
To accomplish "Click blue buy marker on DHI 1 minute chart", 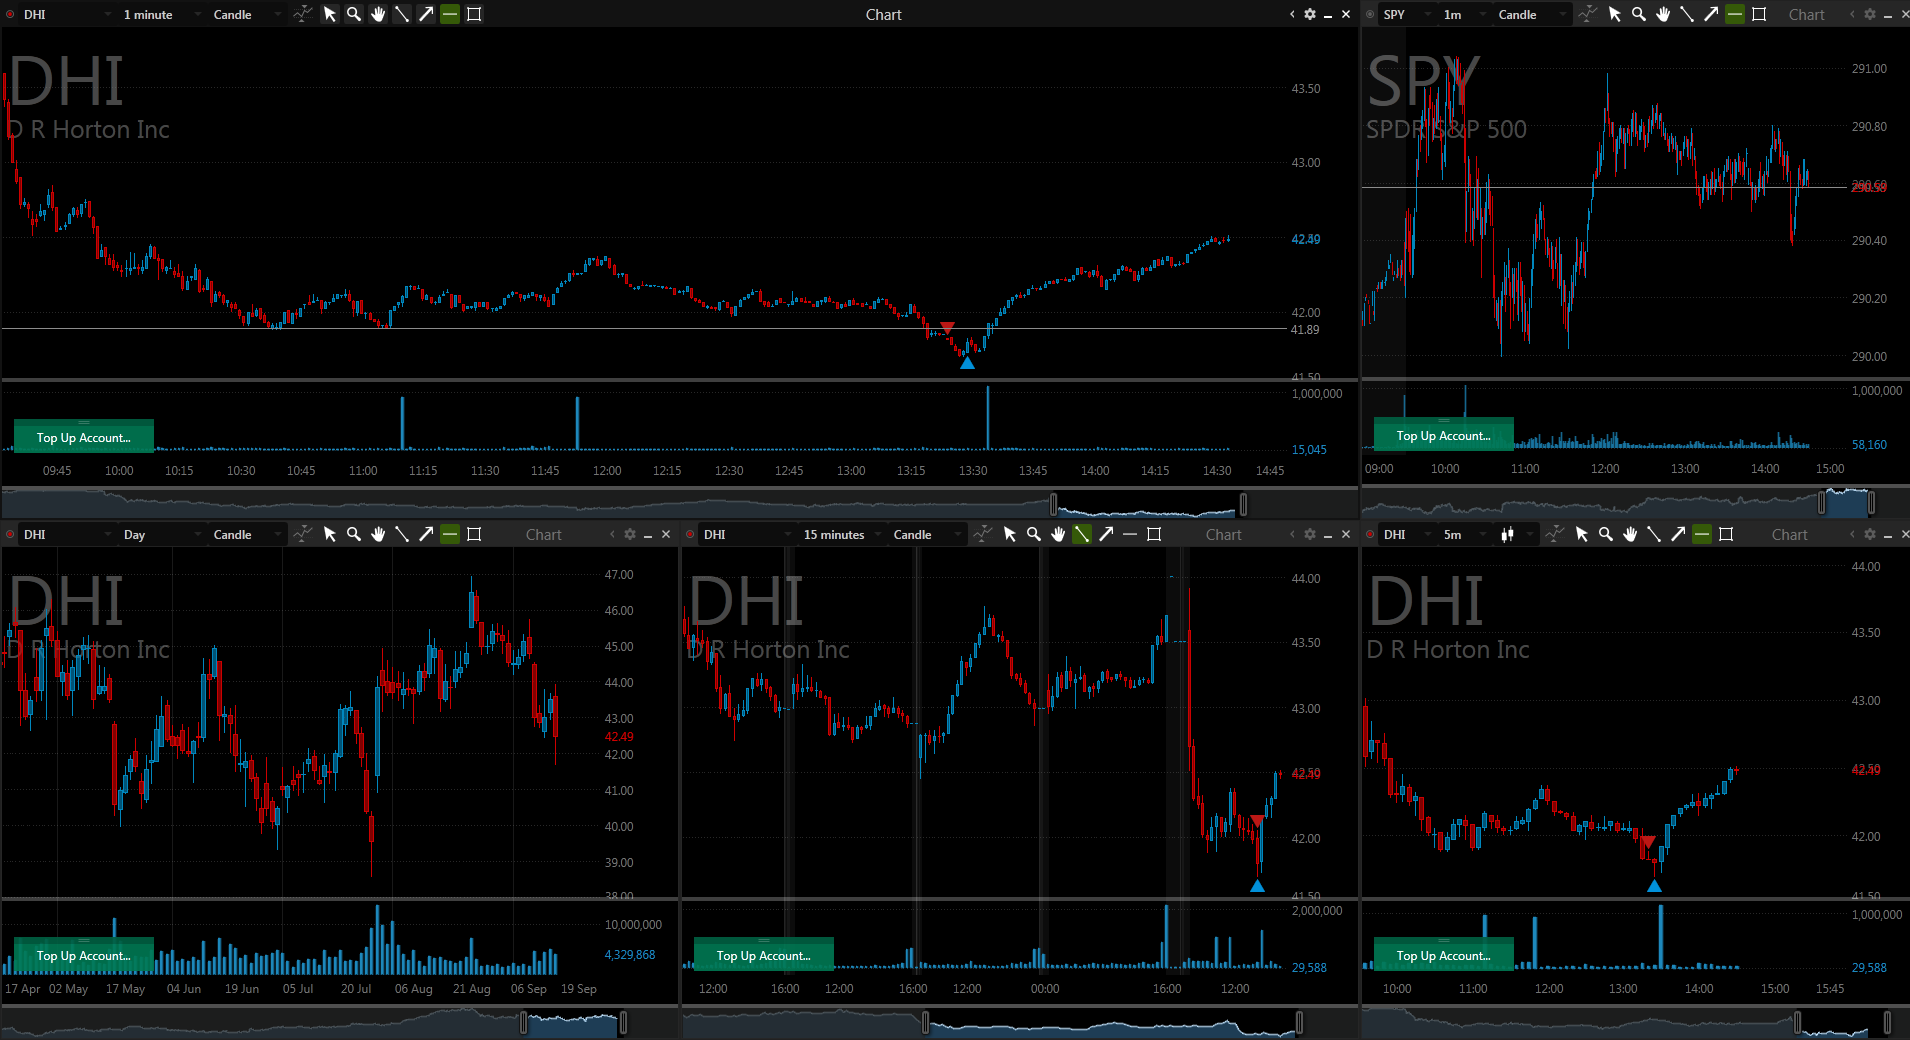I will (x=967, y=363).
